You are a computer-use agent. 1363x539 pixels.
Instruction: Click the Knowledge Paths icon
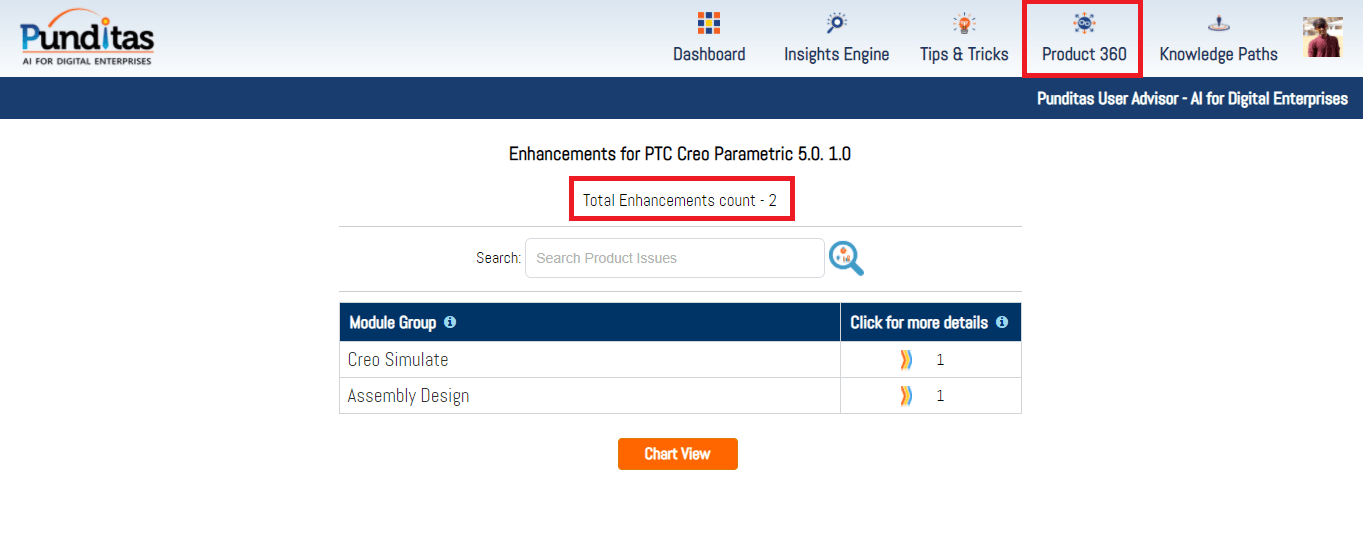pyautogui.click(x=1218, y=23)
